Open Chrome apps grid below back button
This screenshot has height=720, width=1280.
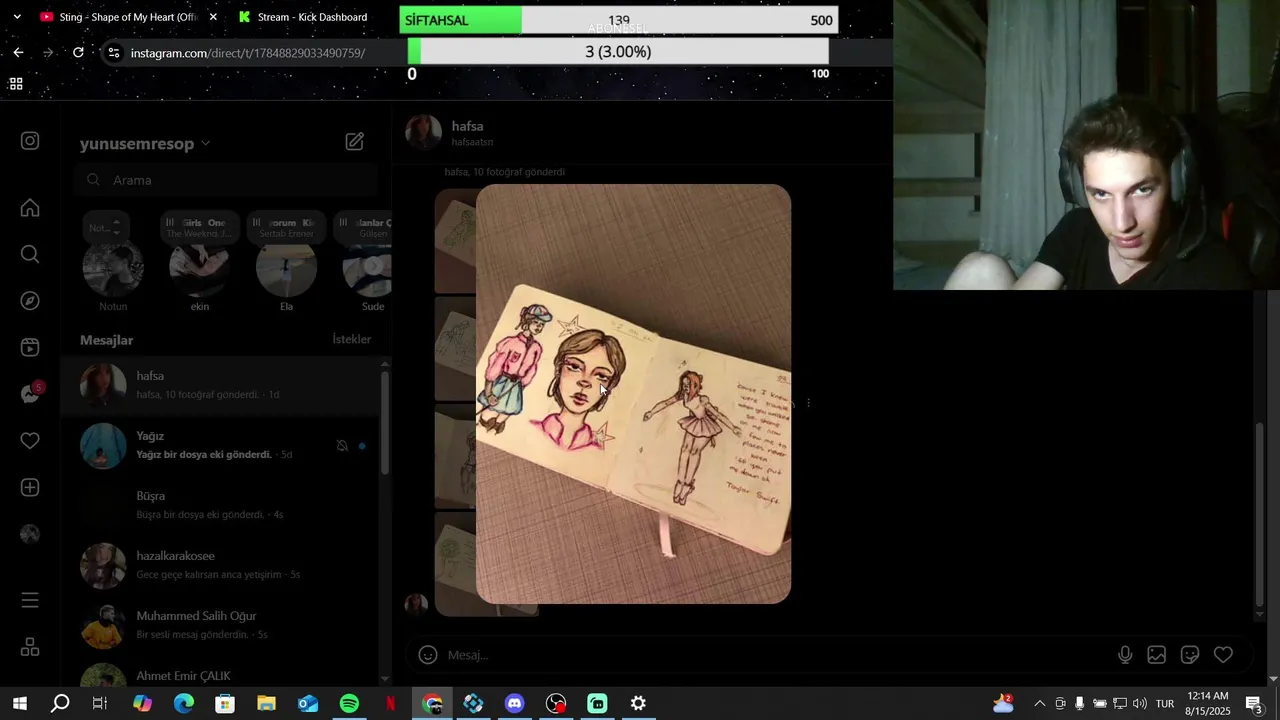[x=16, y=84]
